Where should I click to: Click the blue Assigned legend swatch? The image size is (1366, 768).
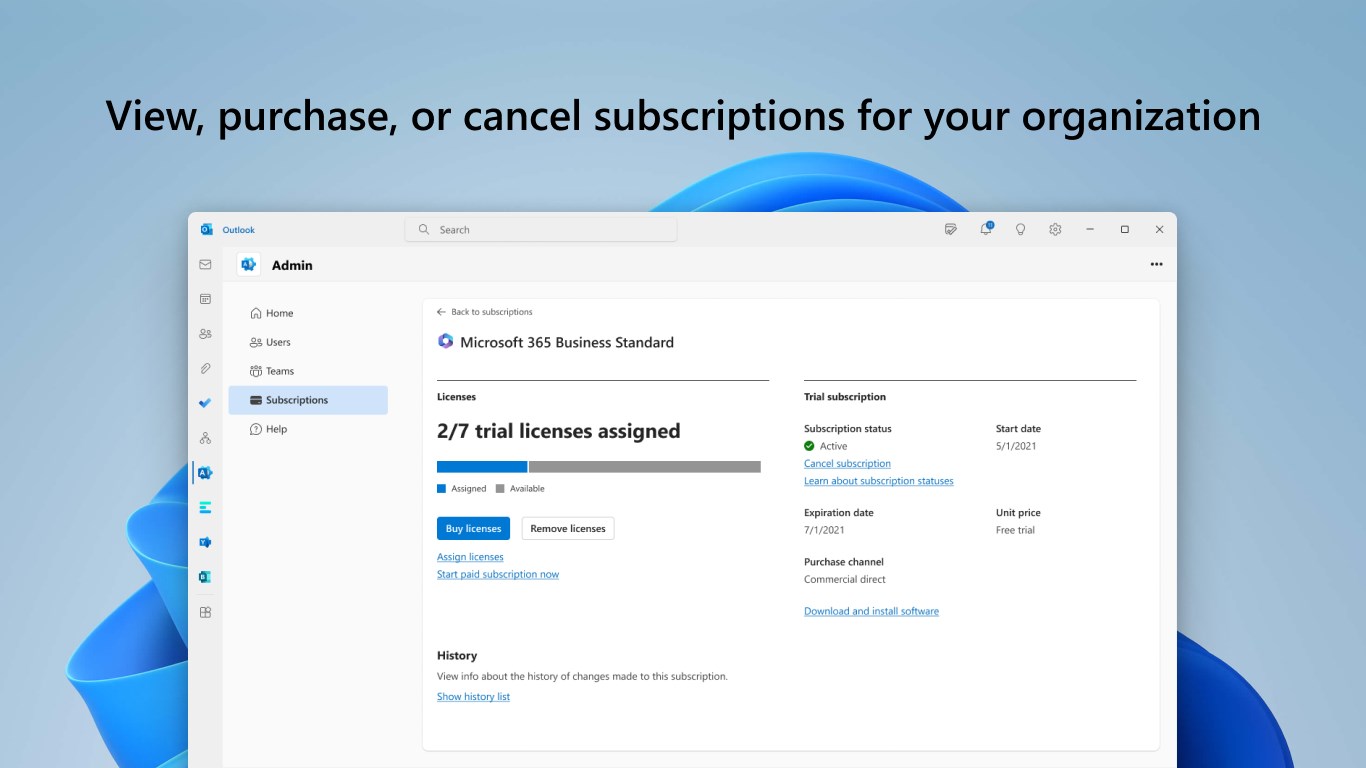pos(441,489)
